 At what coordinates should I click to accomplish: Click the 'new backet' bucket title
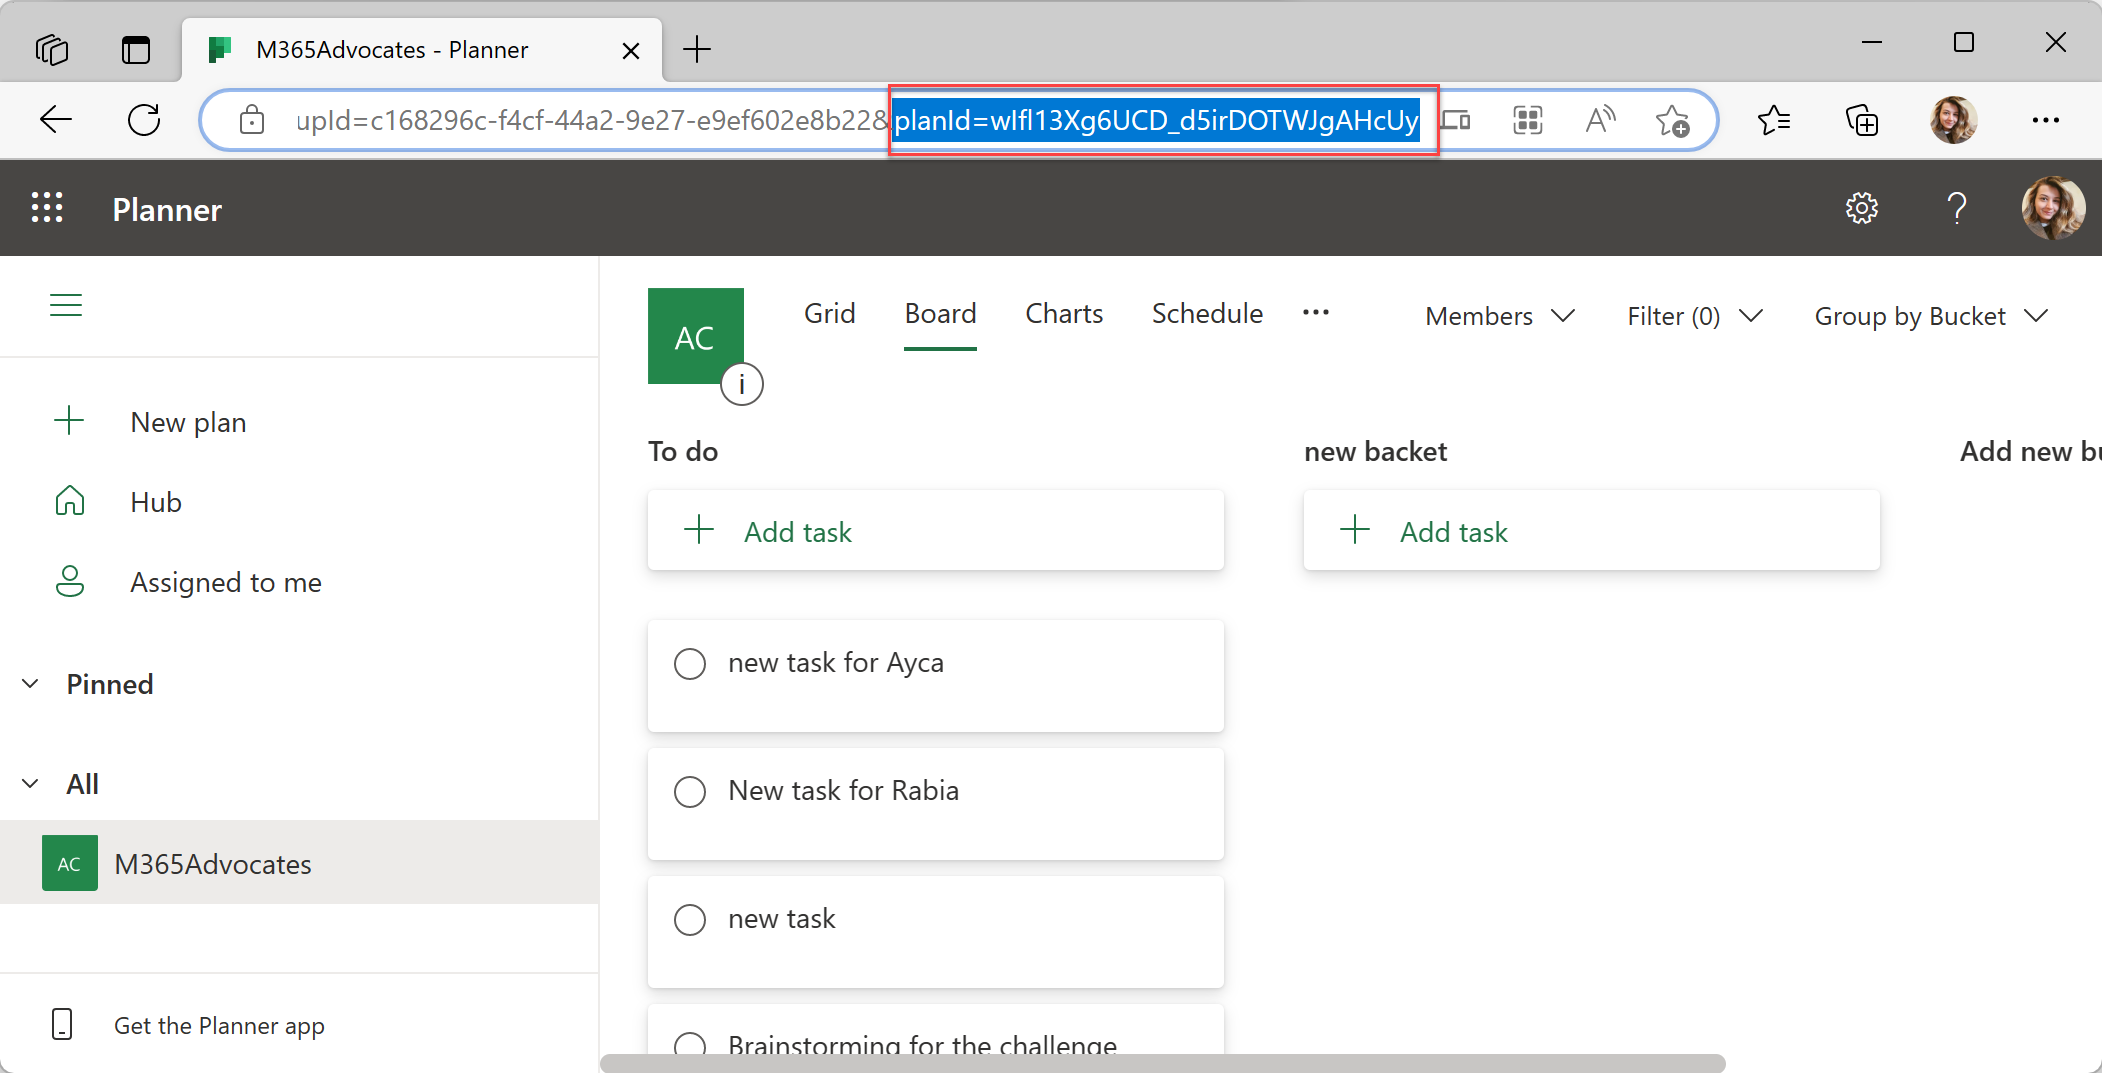[1375, 452]
